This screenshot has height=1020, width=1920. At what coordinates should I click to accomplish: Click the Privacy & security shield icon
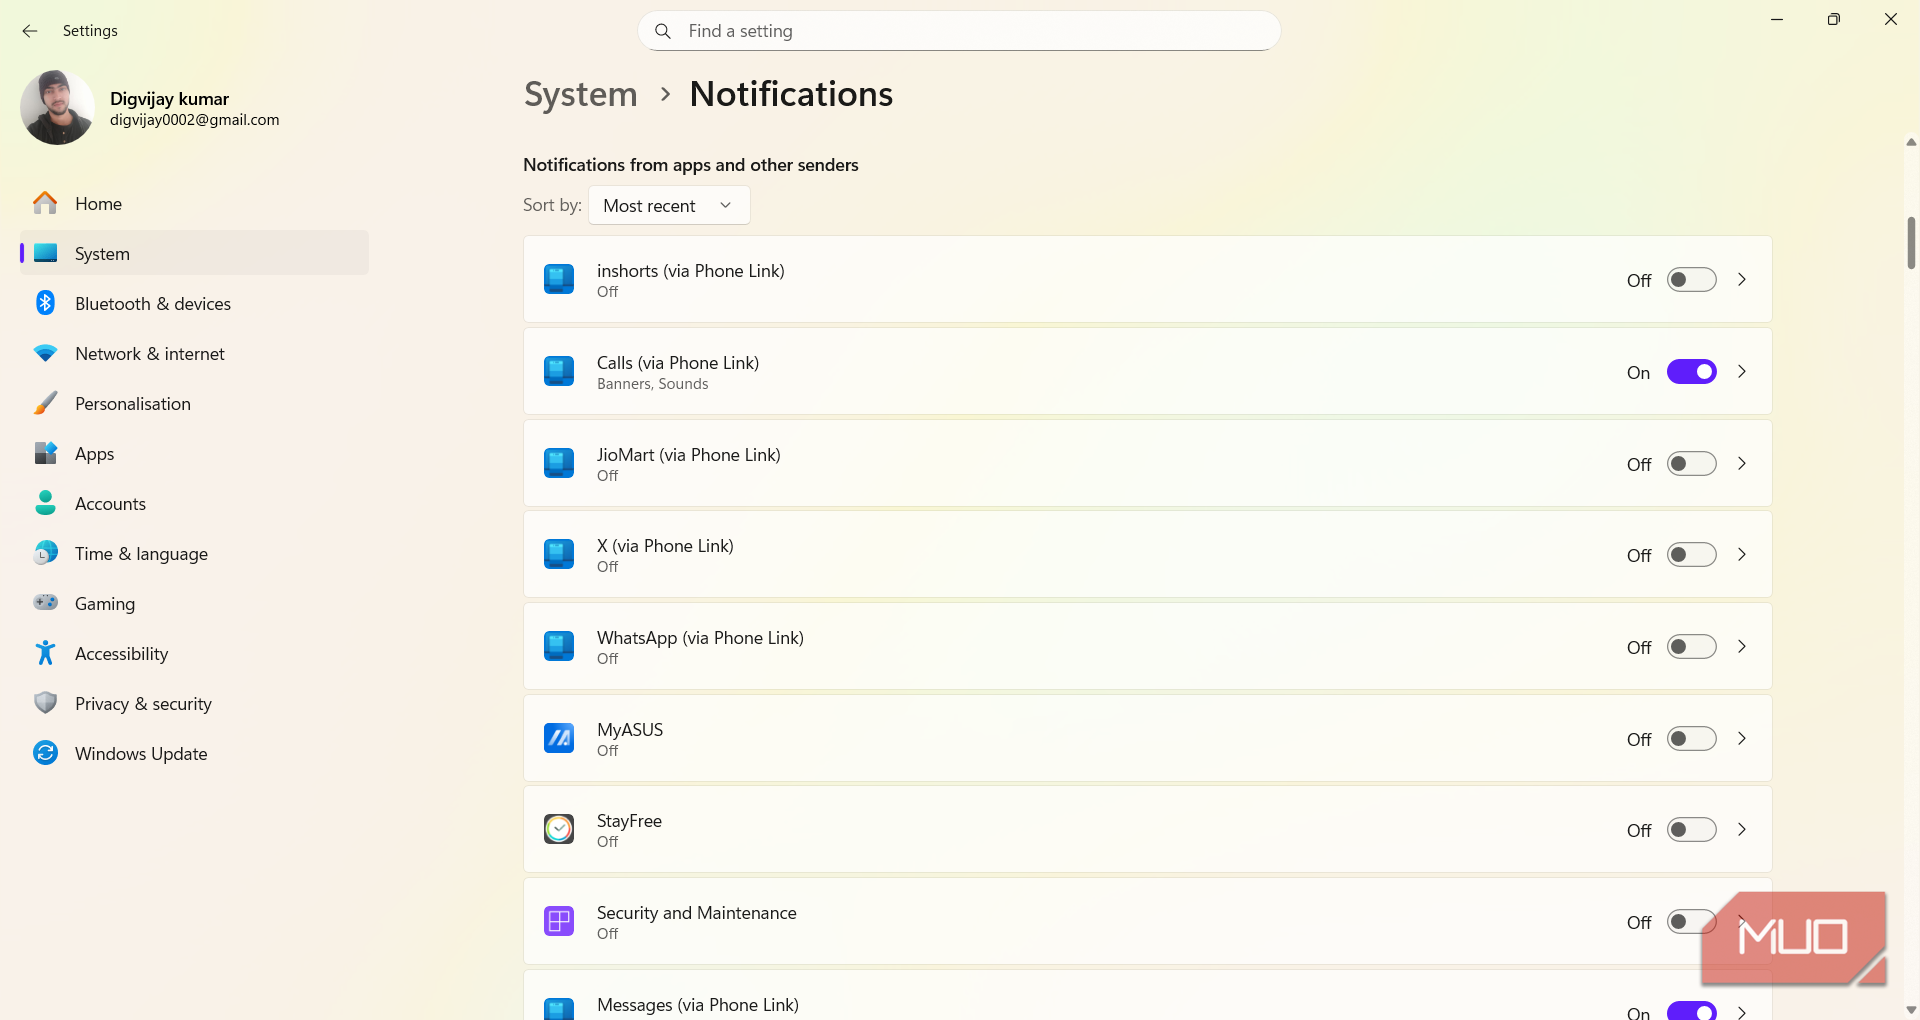pyautogui.click(x=45, y=703)
